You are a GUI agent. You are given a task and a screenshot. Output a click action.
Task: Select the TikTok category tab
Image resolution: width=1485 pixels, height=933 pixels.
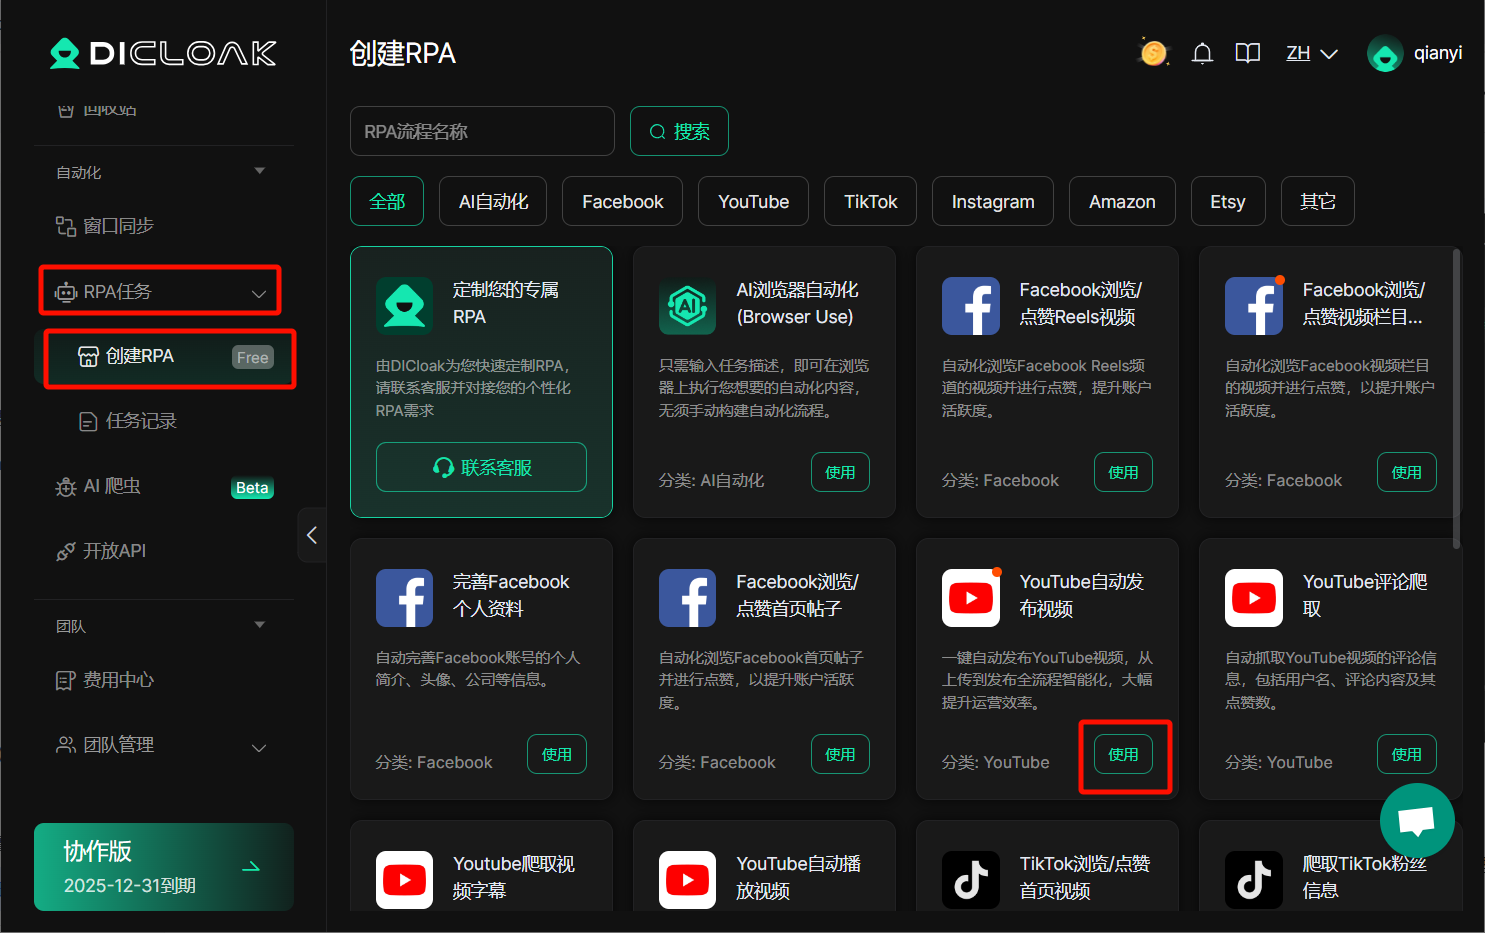870,201
